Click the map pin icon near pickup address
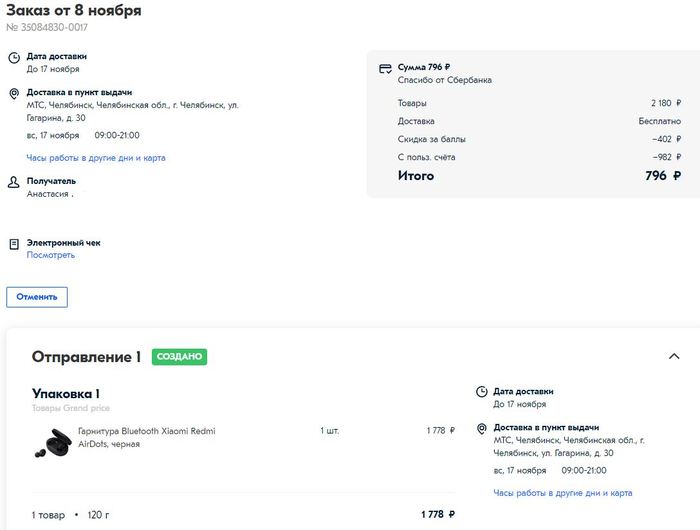Screen dimensions: 700x530 pos(14,94)
